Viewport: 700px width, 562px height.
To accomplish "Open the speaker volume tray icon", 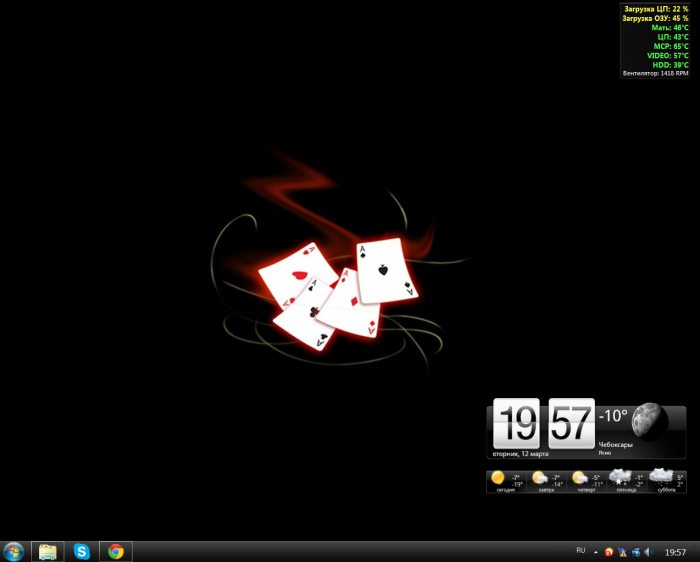I will [649, 552].
